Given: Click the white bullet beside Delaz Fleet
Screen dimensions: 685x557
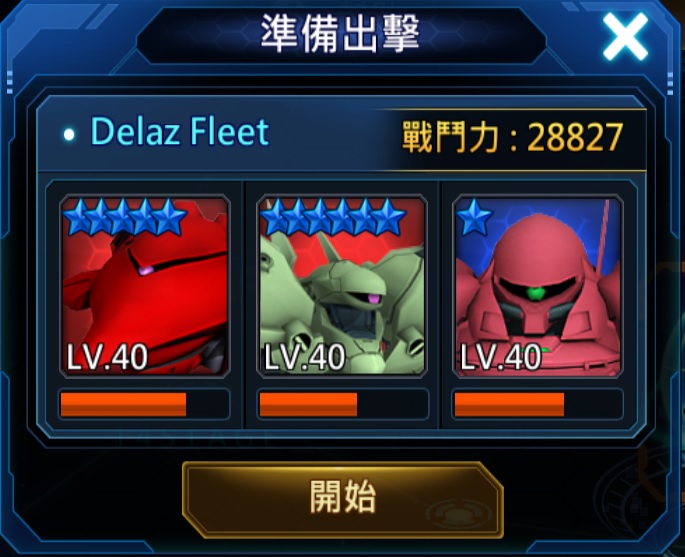Looking at the screenshot, I should click(69, 134).
